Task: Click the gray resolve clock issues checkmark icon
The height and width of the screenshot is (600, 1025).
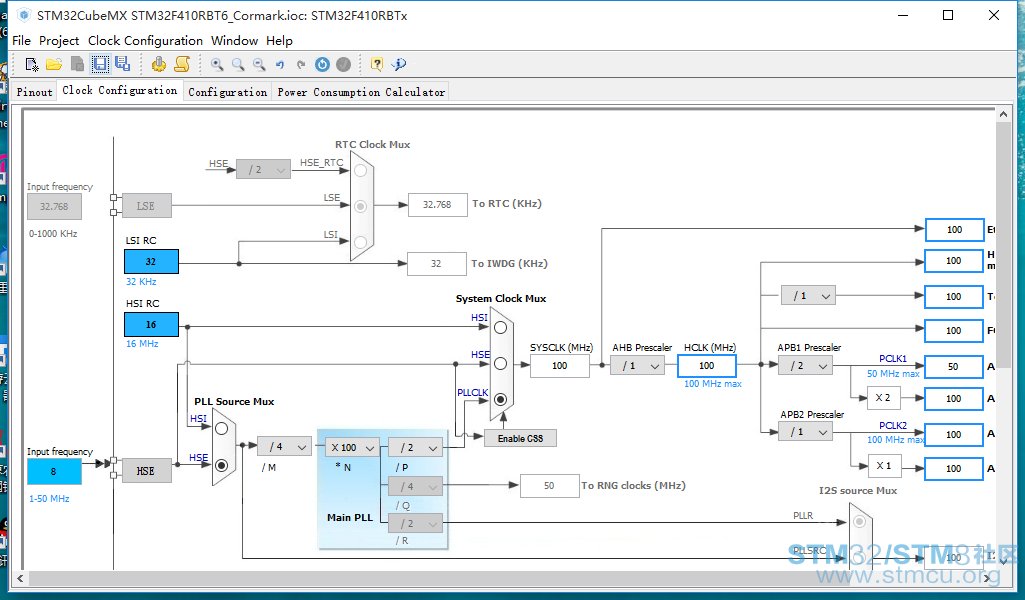Action: point(343,64)
